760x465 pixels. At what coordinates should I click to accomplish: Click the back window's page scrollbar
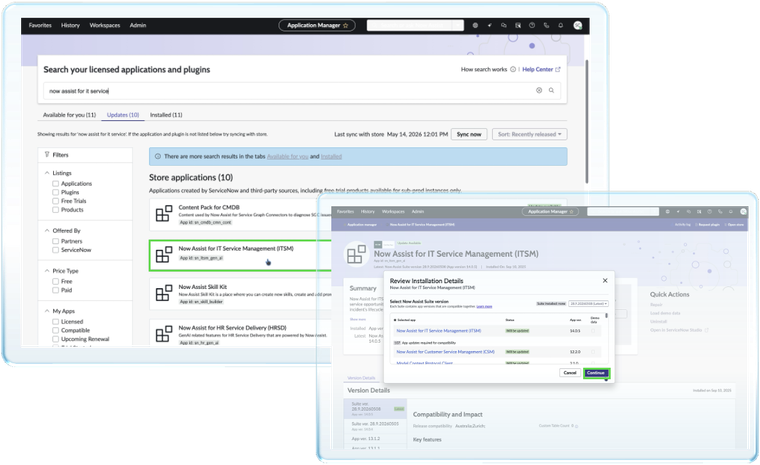coord(587,121)
